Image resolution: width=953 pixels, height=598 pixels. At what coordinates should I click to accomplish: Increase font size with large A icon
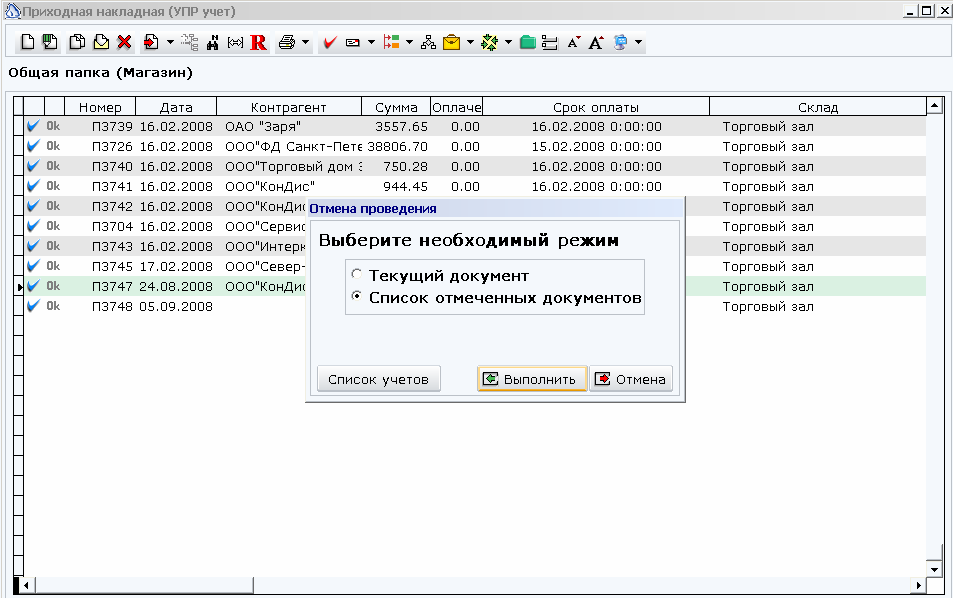tap(596, 42)
